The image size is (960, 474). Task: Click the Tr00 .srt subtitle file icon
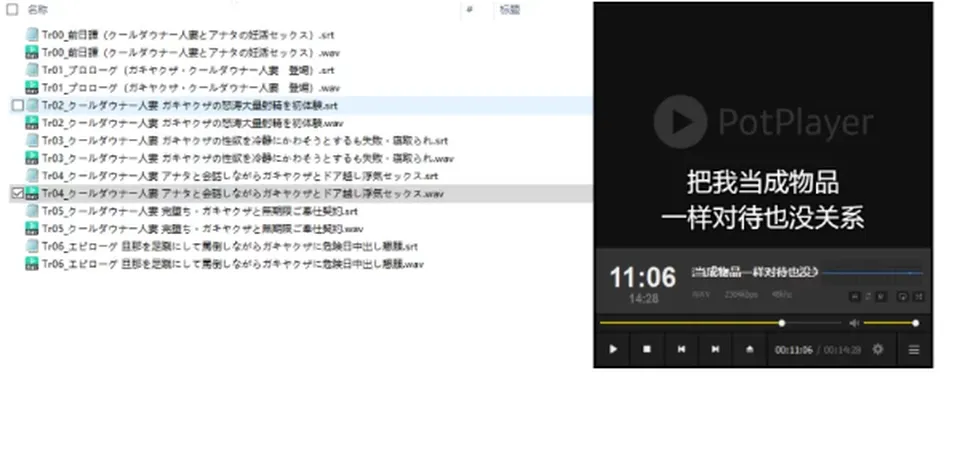coord(32,35)
